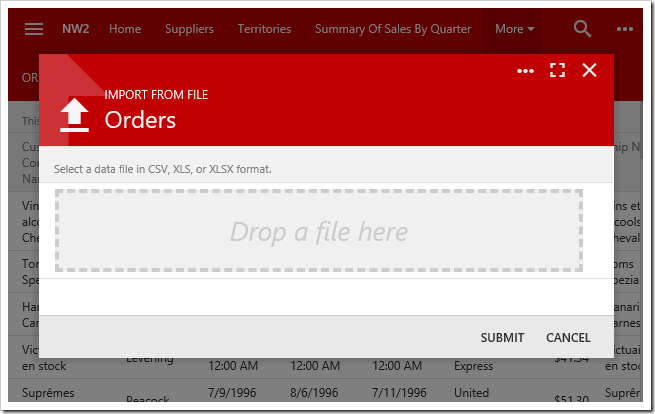Click the $51.30 freight value

coord(571,399)
